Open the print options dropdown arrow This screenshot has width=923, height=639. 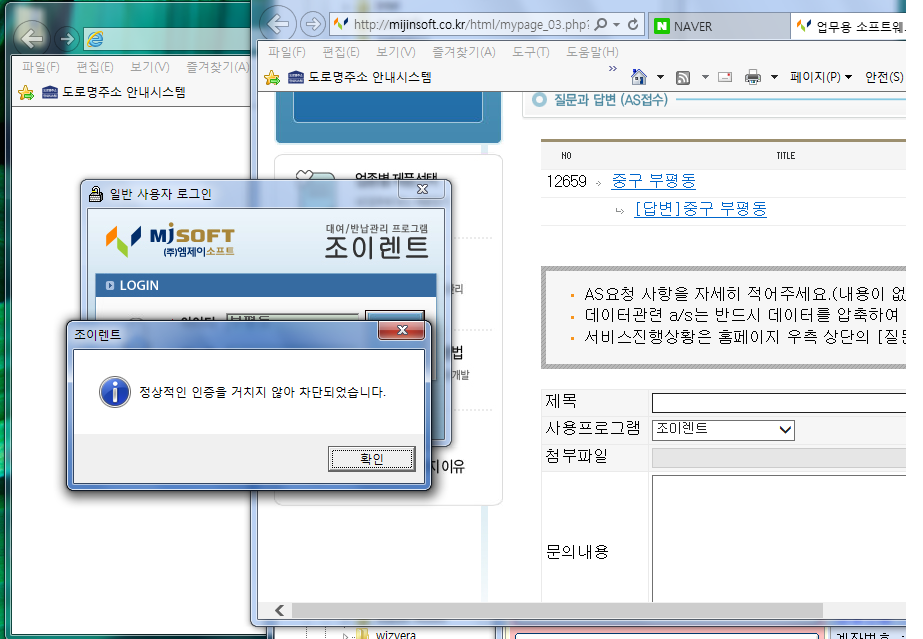775,77
